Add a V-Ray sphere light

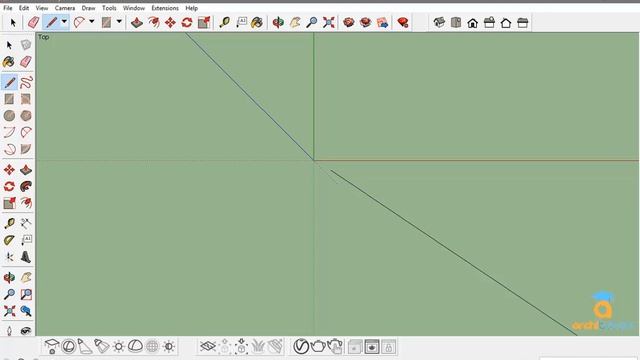pyautogui.click(x=69, y=347)
